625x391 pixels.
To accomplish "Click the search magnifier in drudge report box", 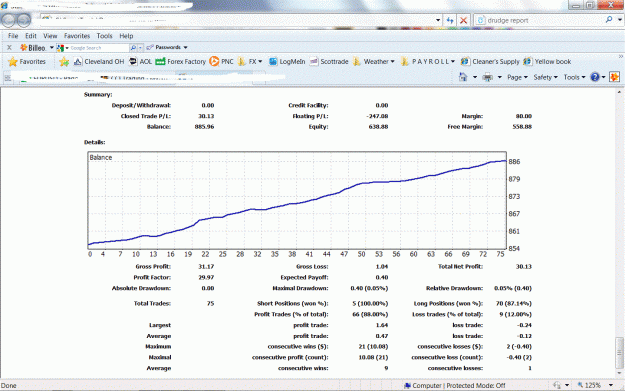I will tap(609, 20).
